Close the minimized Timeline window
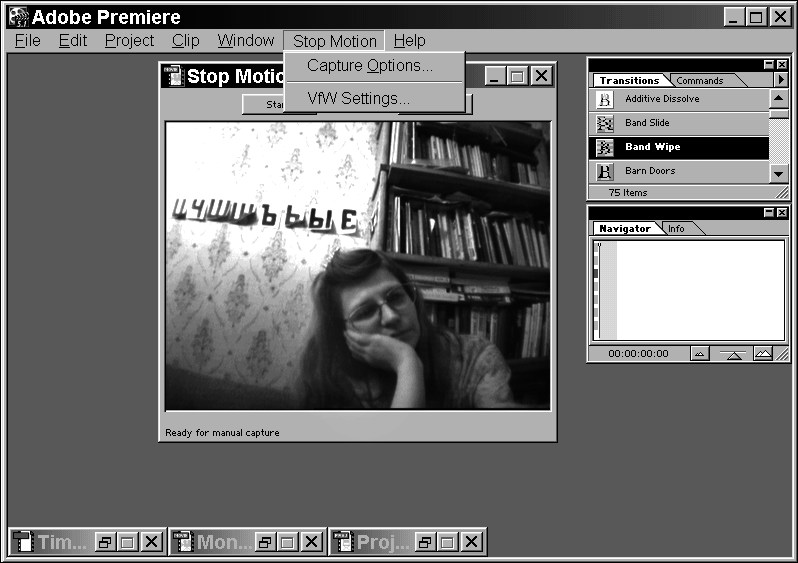This screenshot has width=798, height=563. tap(151, 542)
